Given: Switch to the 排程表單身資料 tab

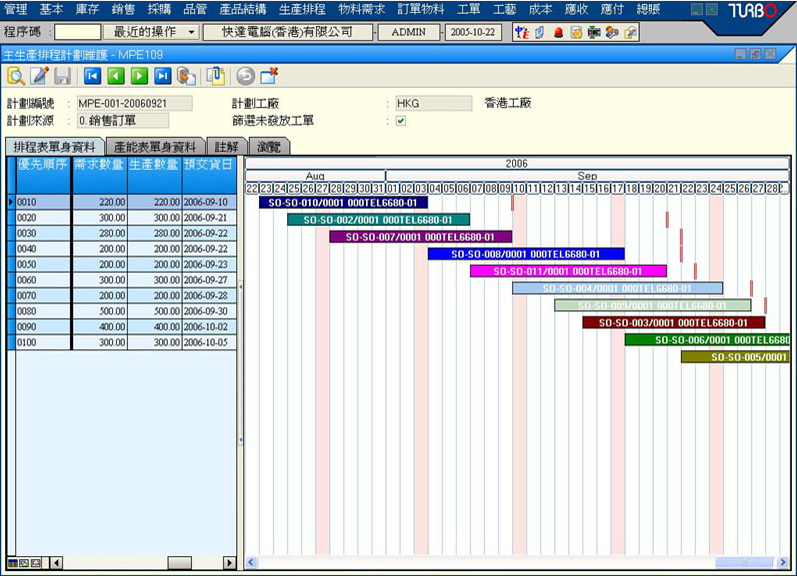Looking at the screenshot, I should coord(54,147).
